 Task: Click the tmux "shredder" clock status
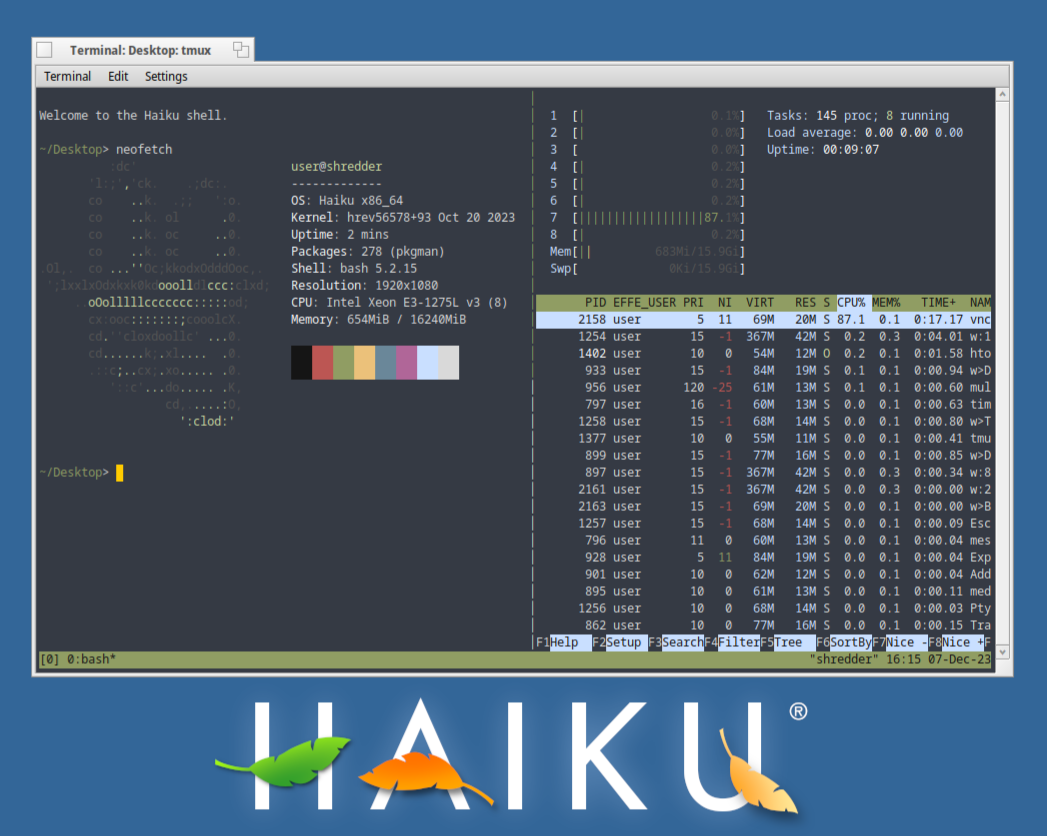[x=900, y=660]
